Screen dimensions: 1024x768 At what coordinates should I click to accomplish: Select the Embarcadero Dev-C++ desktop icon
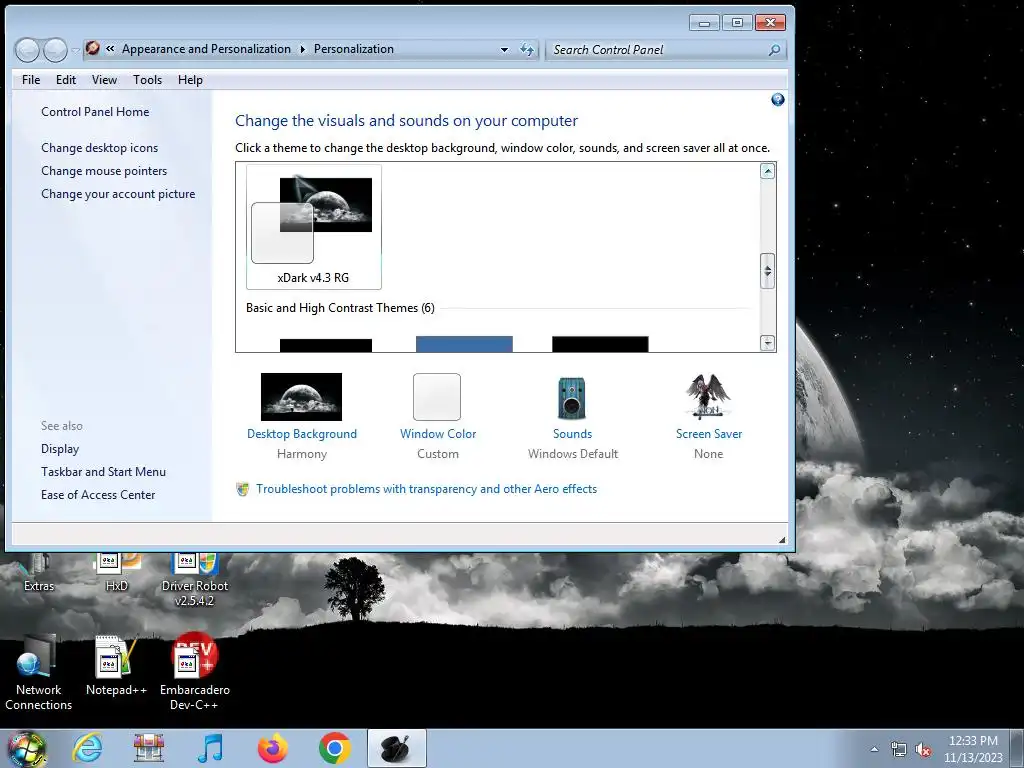click(x=195, y=673)
